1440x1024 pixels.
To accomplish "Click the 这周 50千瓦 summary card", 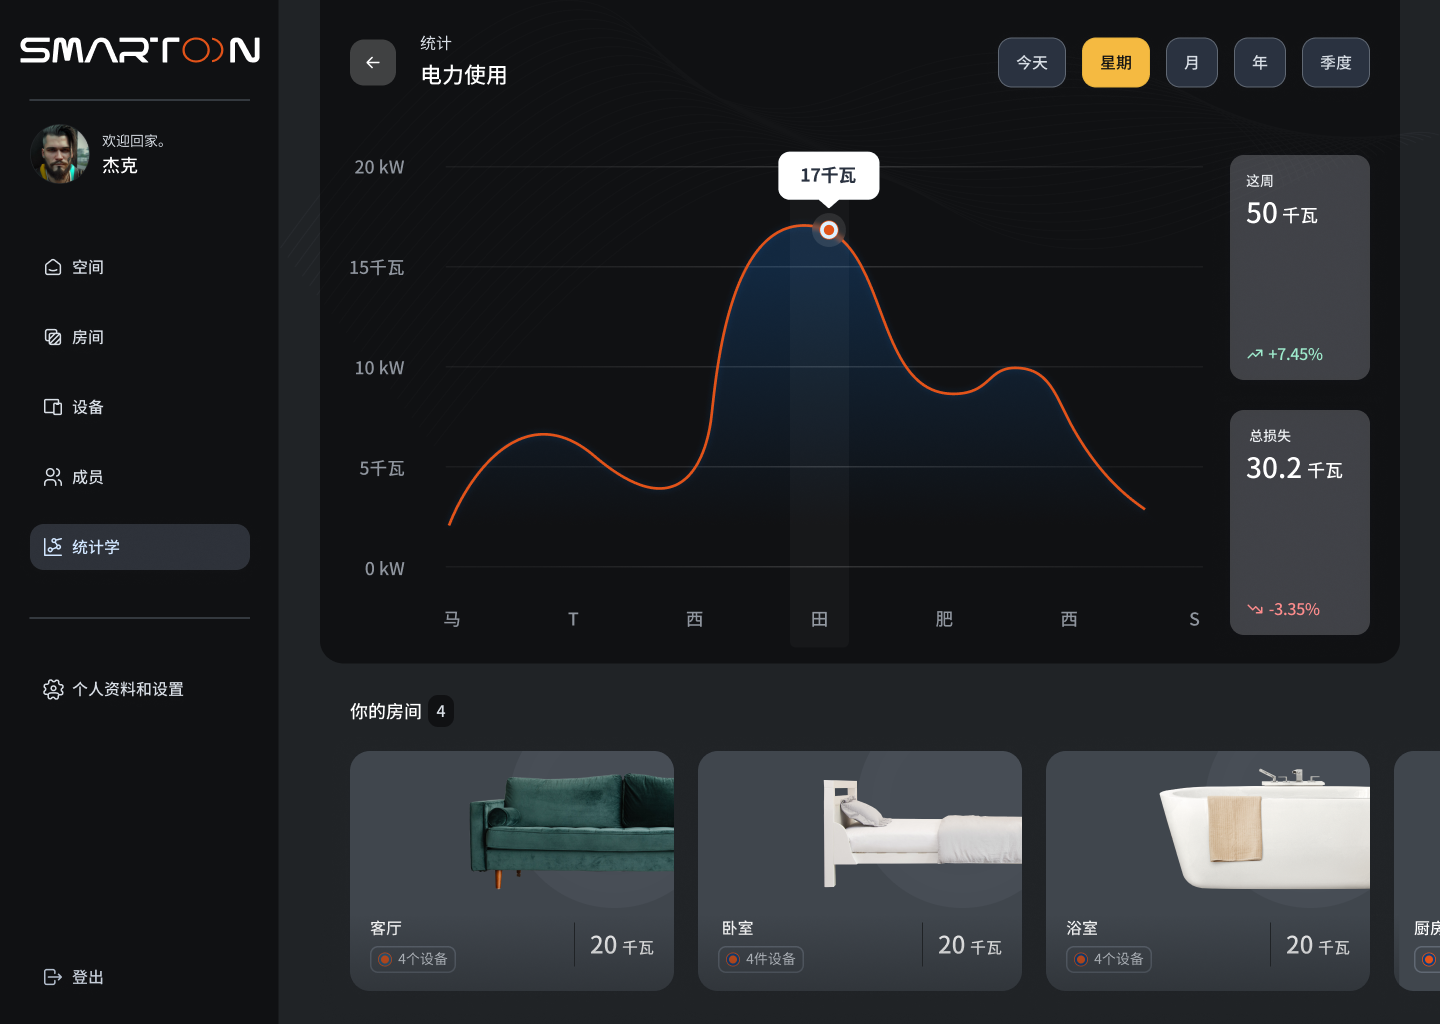I will [x=1299, y=267].
